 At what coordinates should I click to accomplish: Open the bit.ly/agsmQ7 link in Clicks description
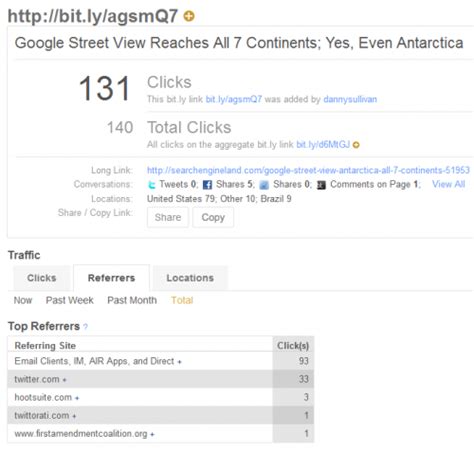pos(234,99)
